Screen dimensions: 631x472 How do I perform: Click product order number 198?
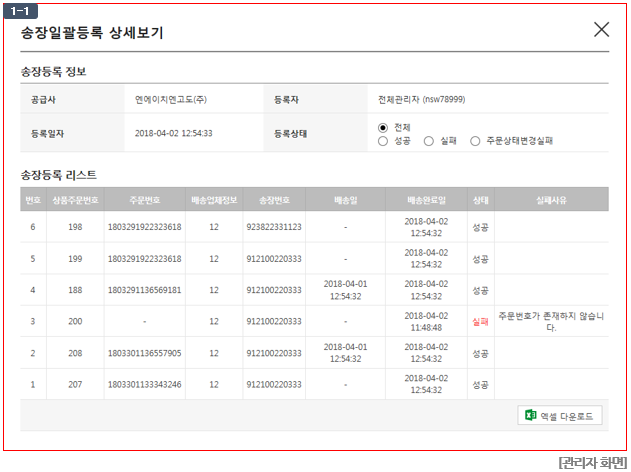click(75, 227)
